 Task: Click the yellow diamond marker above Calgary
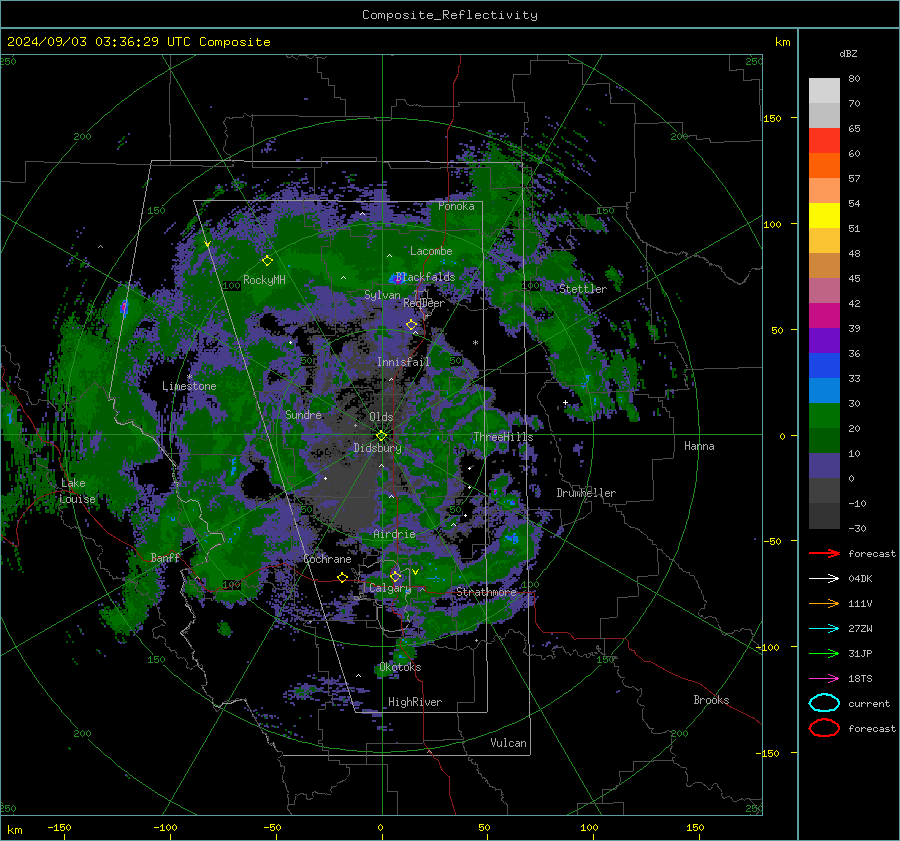(395, 576)
